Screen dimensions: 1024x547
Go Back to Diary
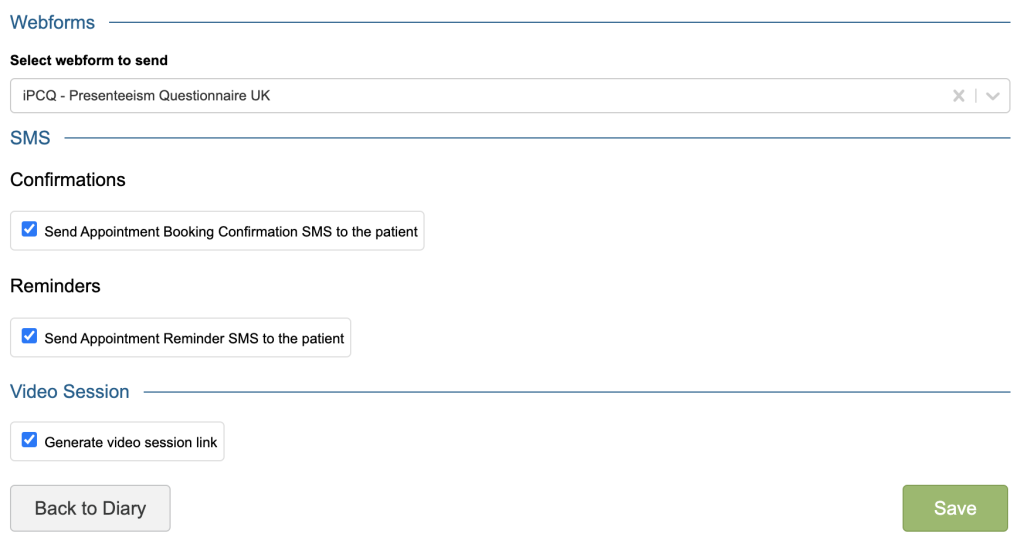[x=90, y=508]
